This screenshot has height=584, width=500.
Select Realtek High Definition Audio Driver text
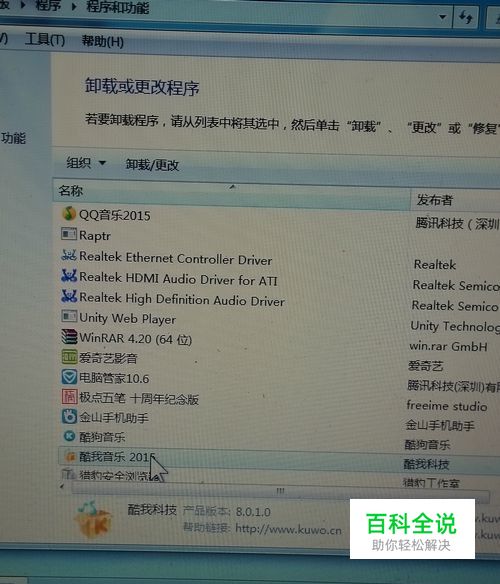coord(182,299)
